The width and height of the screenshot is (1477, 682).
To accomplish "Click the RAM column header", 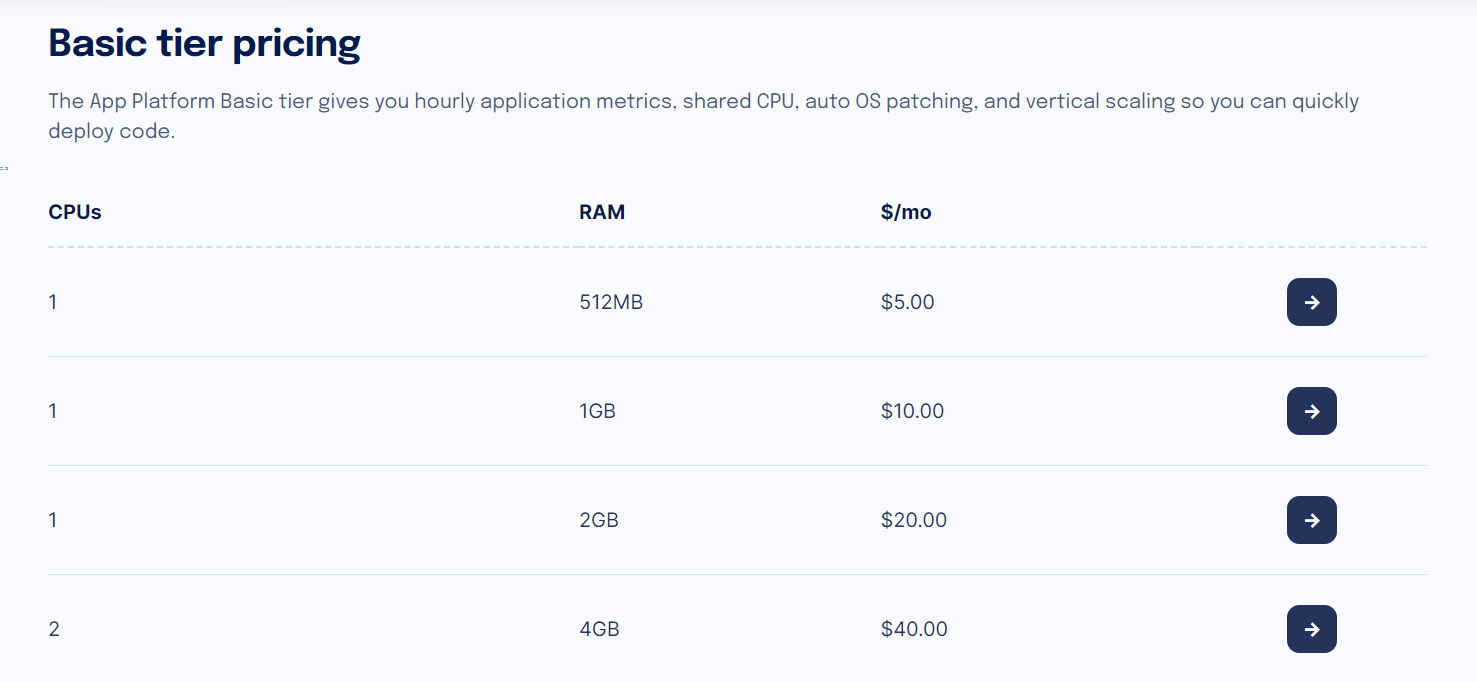I will point(602,212).
